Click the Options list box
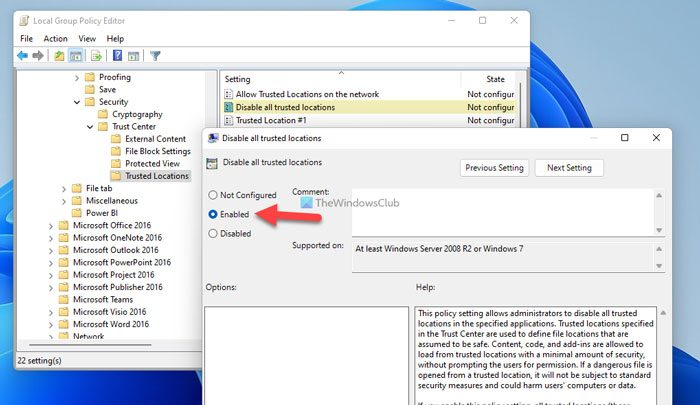Viewport: 700px width, 405px height. click(x=306, y=355)
